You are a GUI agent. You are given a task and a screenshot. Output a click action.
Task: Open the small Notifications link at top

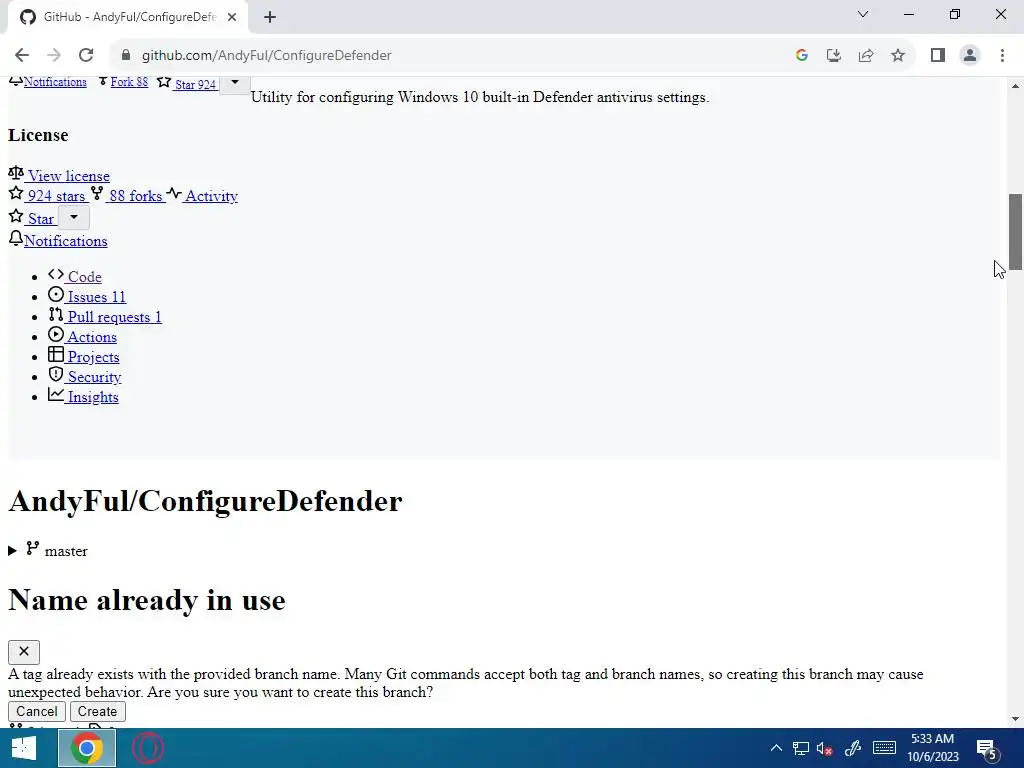(55, 82)
